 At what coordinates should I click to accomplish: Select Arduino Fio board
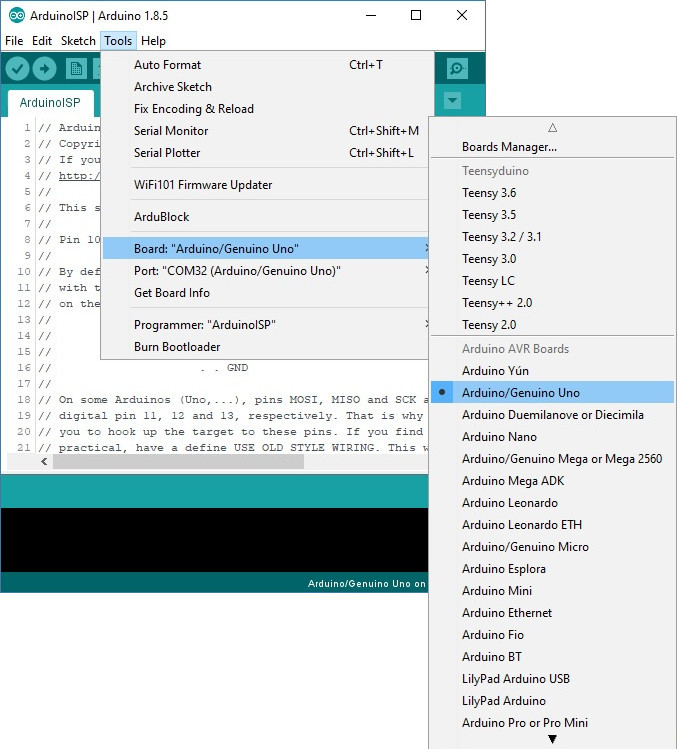tap(552, 634)
